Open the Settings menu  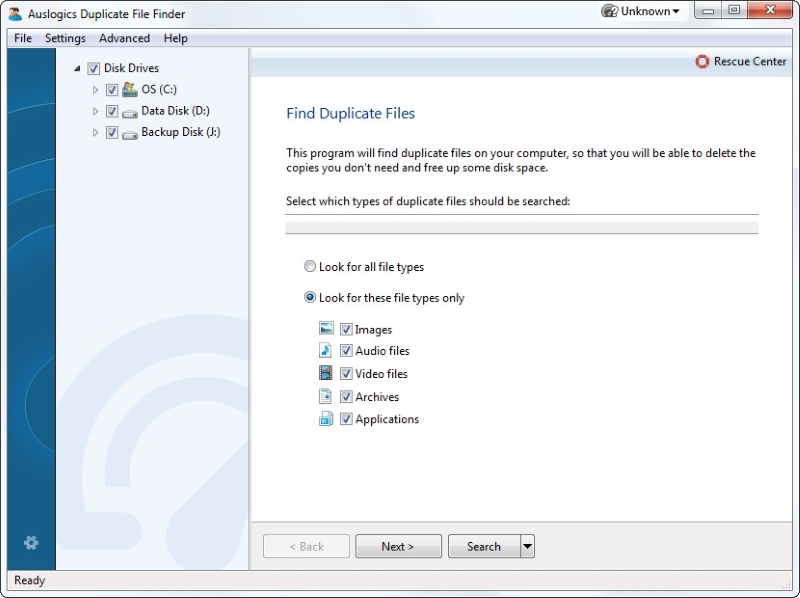click(65, 38)
